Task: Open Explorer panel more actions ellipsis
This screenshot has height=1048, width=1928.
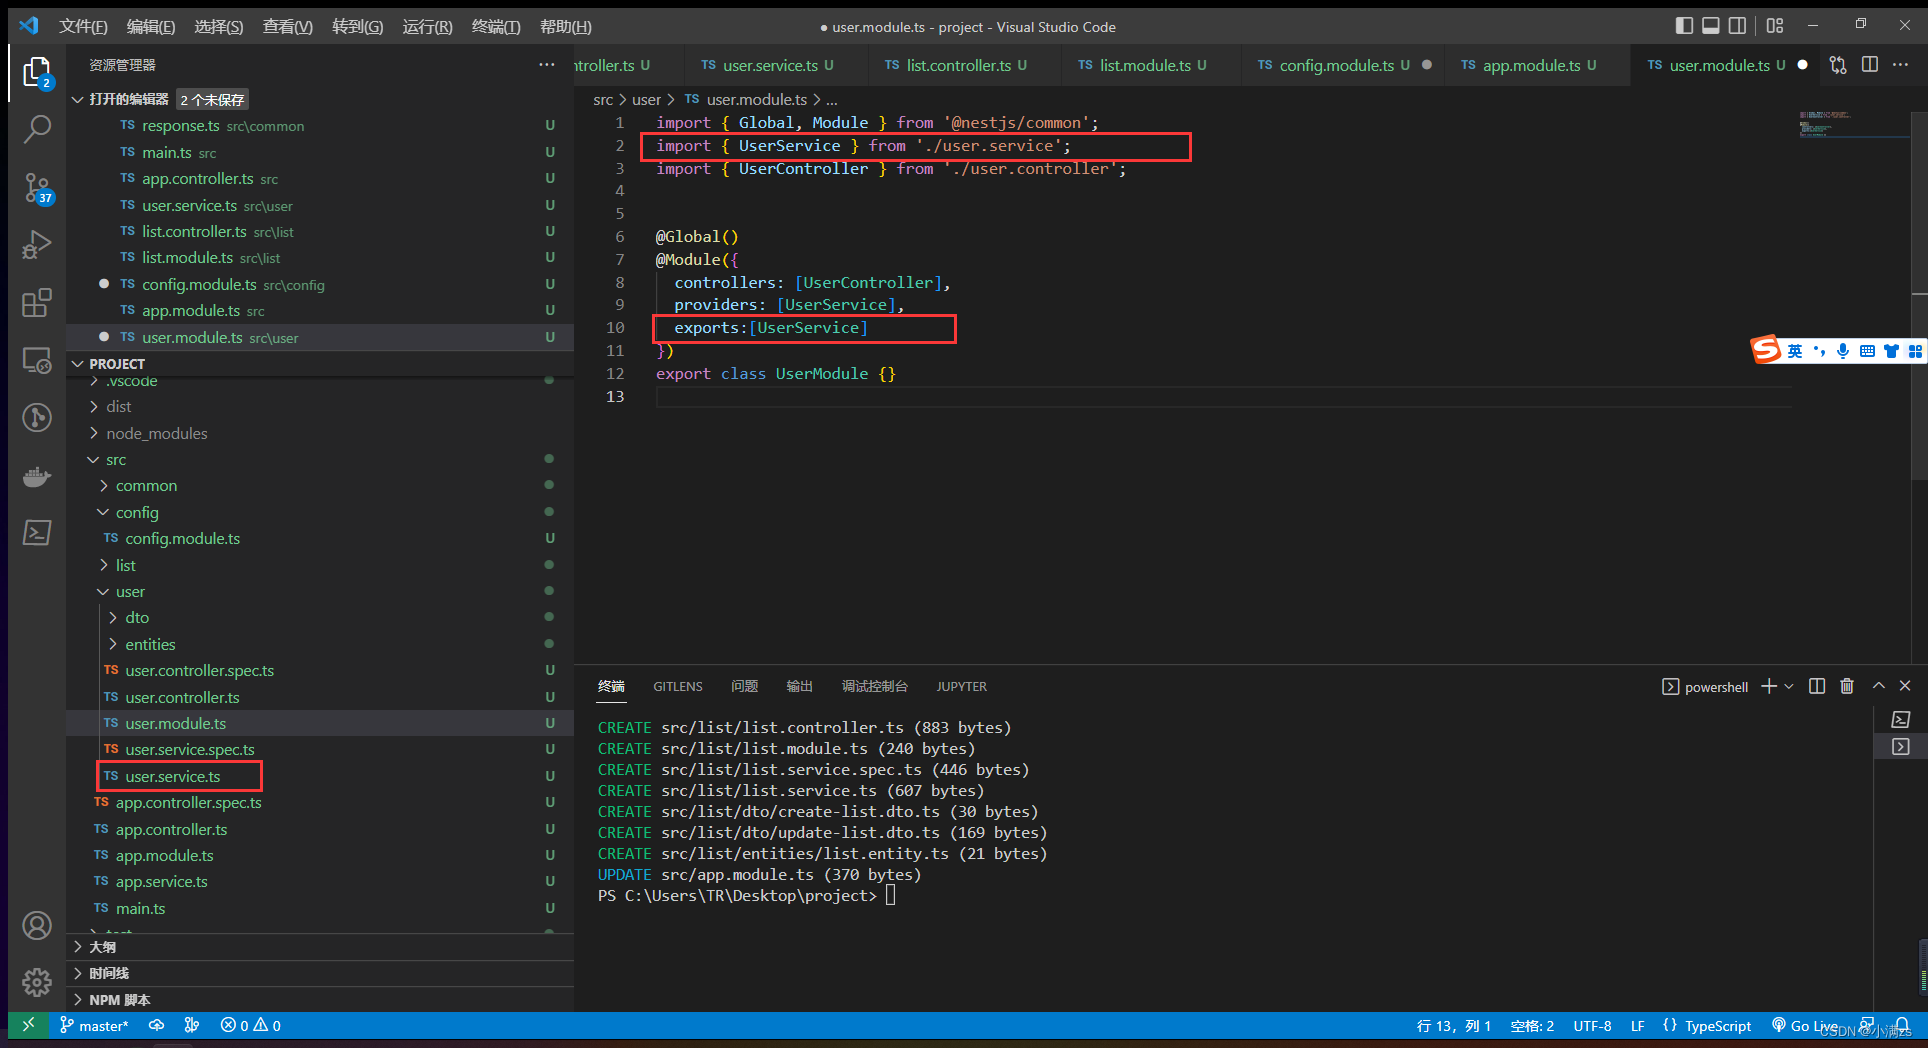Action: [x=546, y=65]
